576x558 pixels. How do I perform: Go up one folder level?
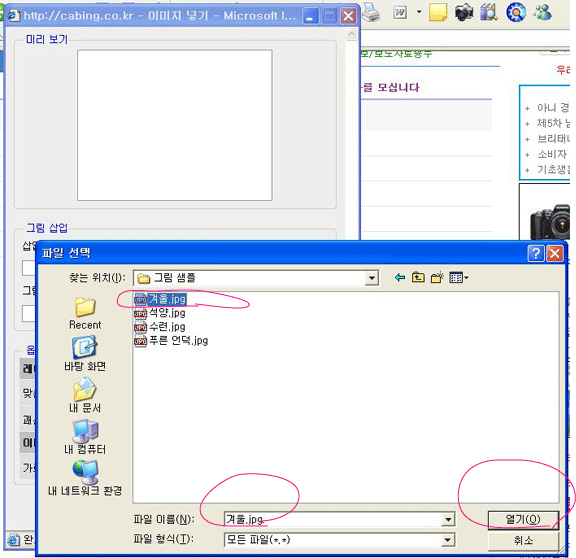pos(418,277)
